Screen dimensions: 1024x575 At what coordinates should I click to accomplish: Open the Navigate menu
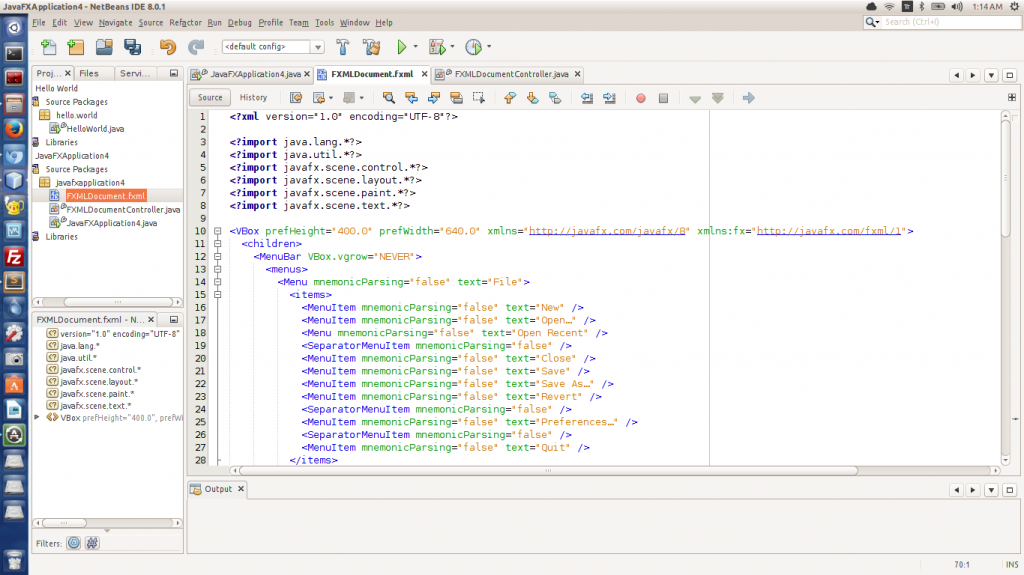116,22
